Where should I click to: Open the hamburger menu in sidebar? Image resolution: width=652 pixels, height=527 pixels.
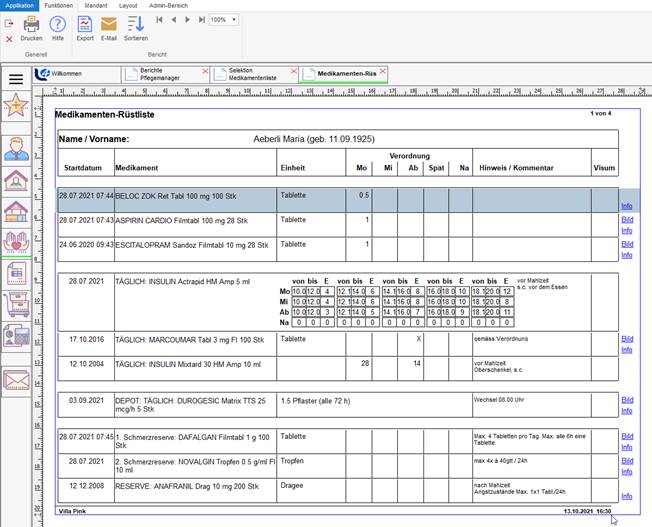pyautogui.click(x=16, y=78)
